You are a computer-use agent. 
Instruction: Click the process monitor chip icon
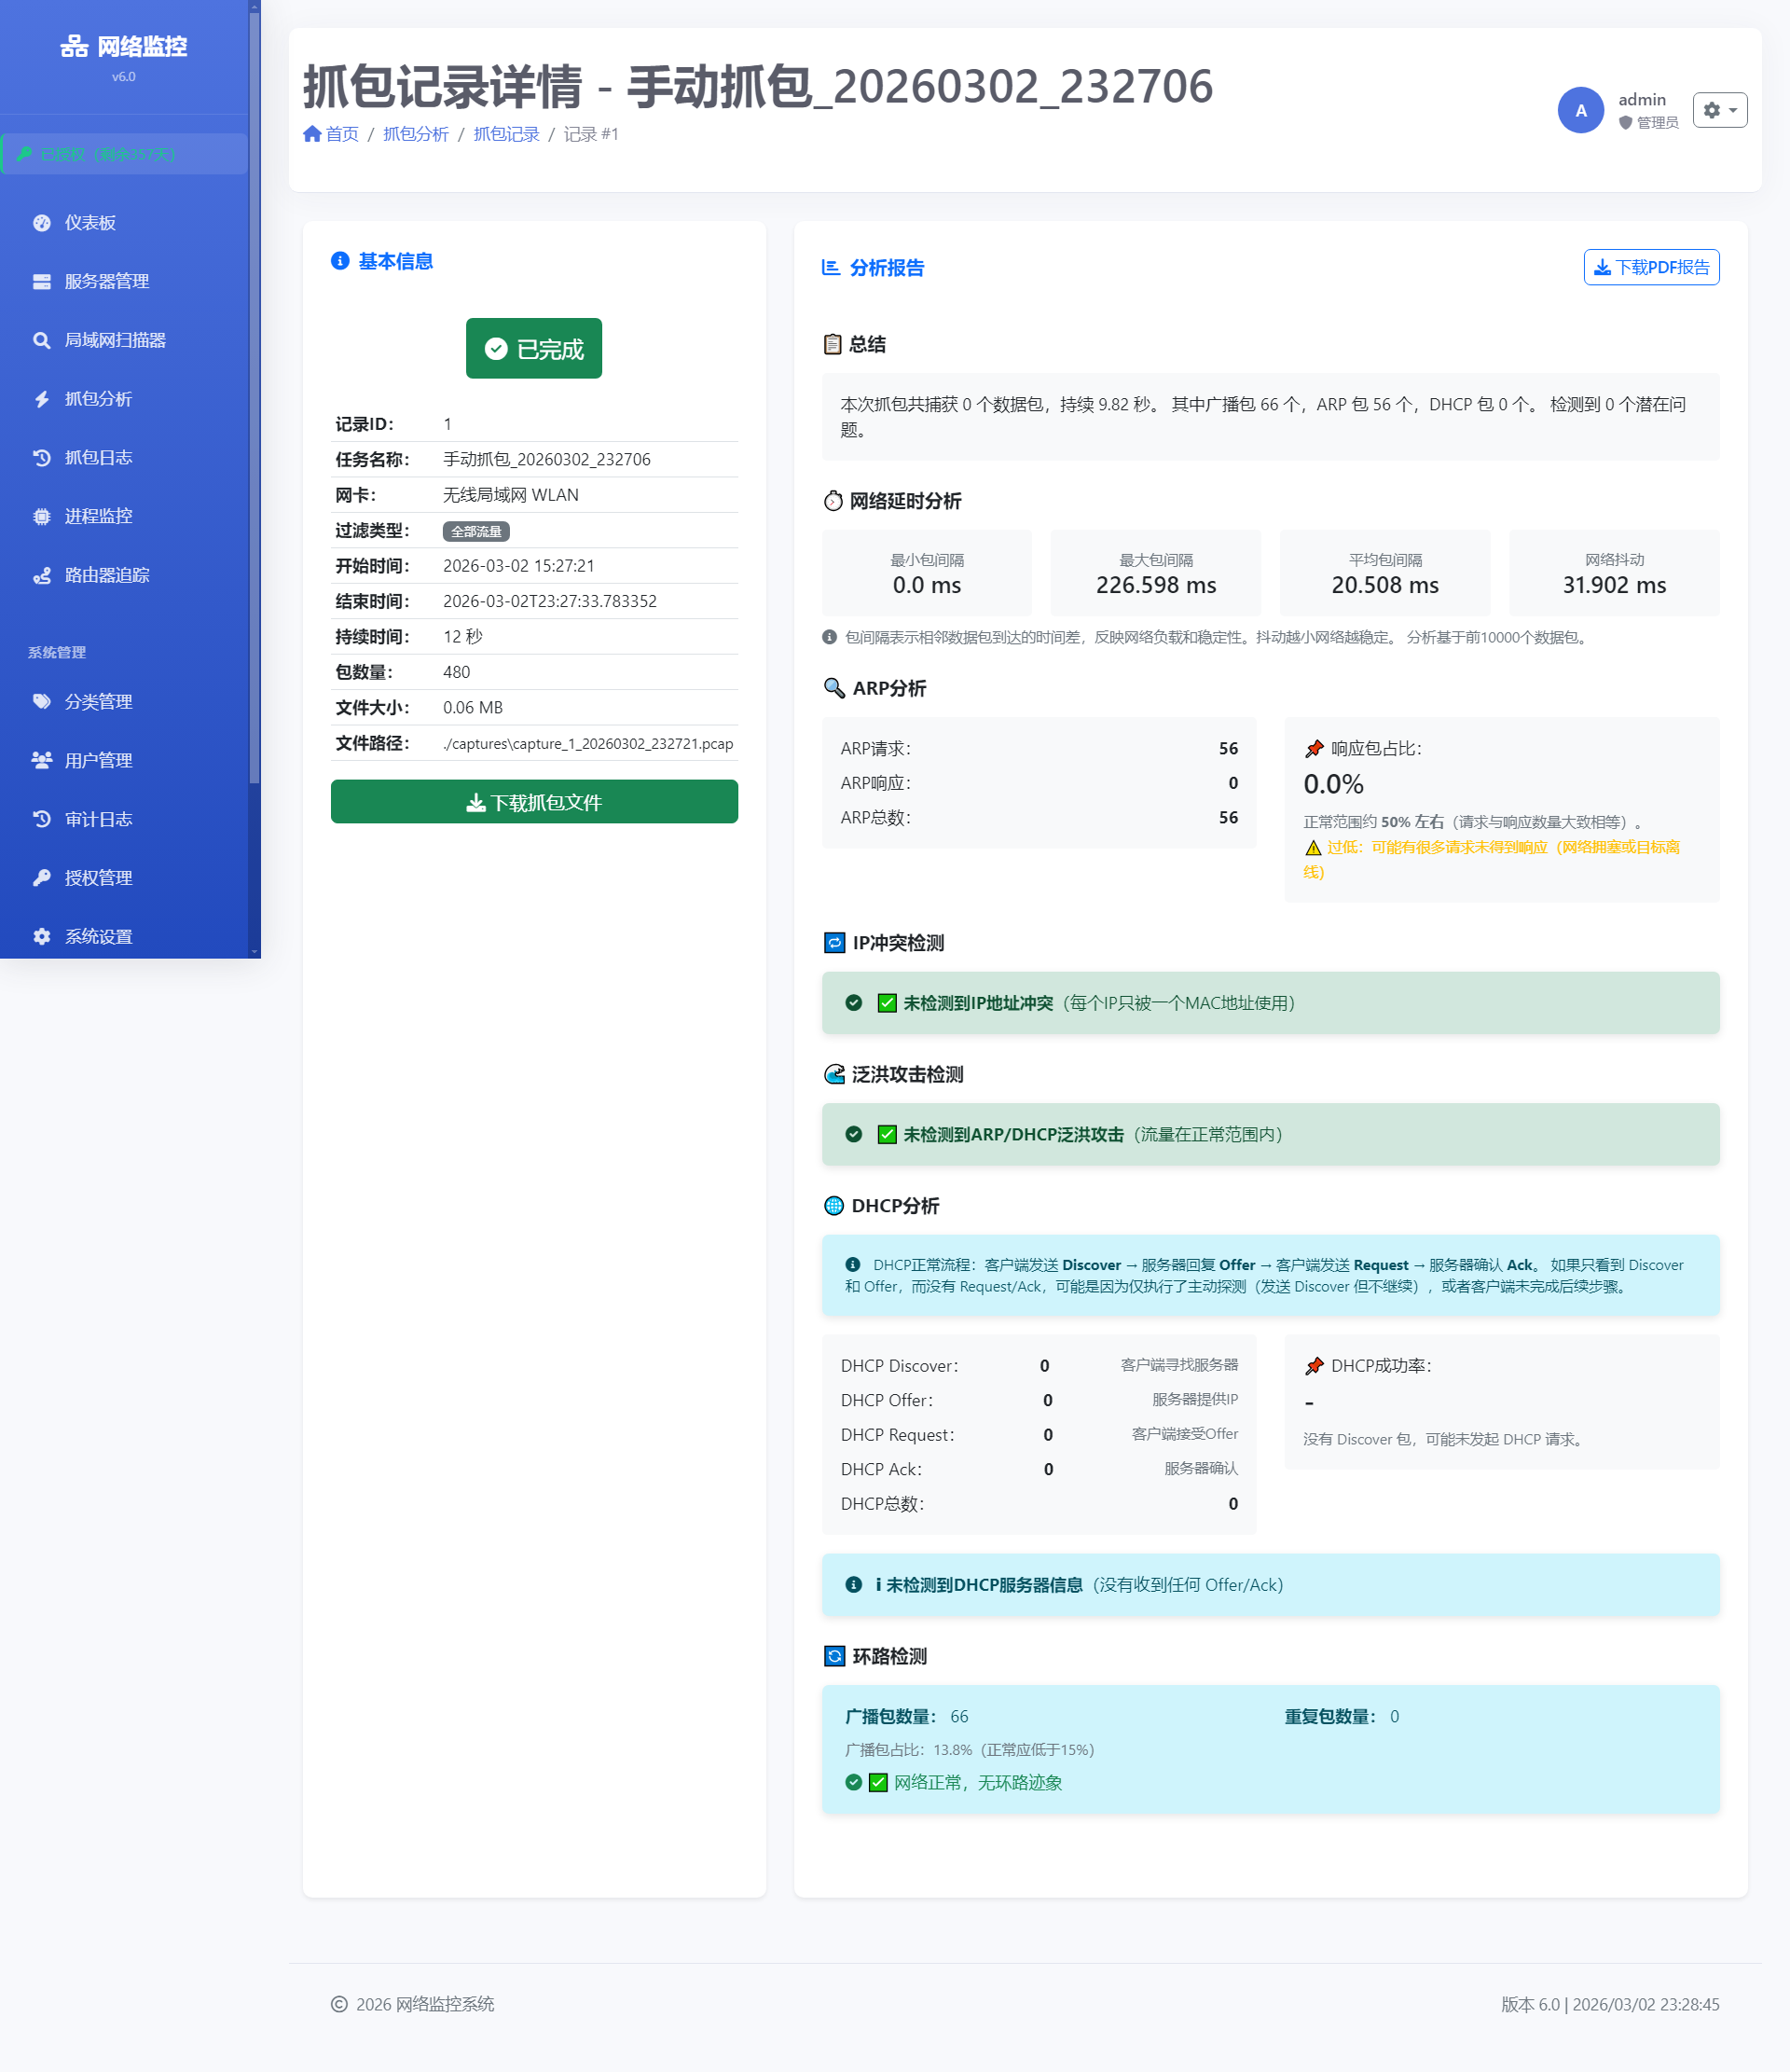41,517
